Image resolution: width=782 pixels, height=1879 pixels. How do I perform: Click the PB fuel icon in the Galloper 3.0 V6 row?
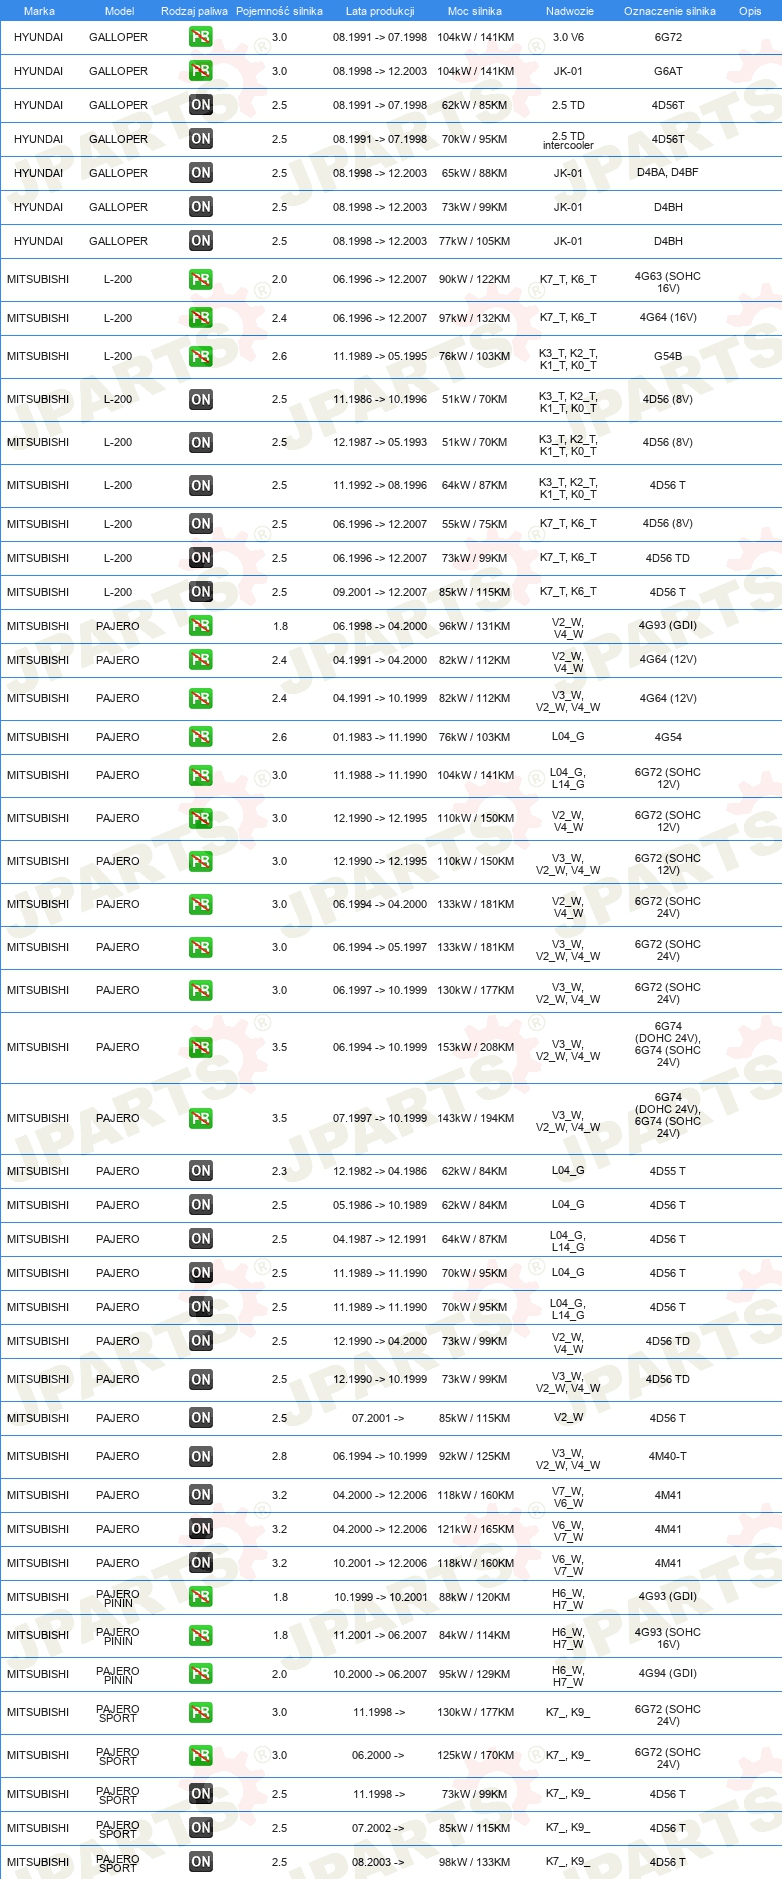[x=201, y=37]
